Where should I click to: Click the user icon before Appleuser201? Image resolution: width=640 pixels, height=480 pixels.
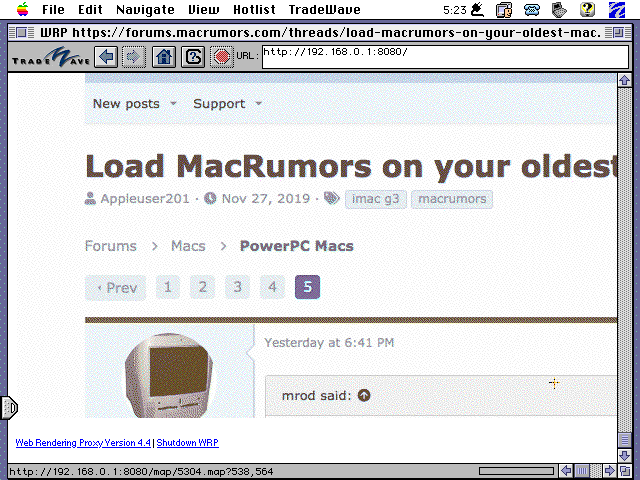coord(90,198)
